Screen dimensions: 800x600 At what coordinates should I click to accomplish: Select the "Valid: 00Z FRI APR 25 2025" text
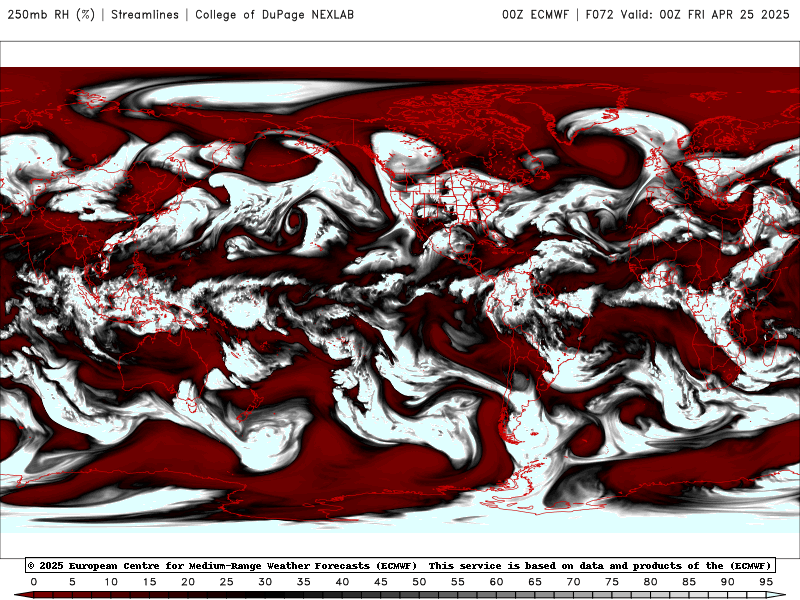[705, 14]
